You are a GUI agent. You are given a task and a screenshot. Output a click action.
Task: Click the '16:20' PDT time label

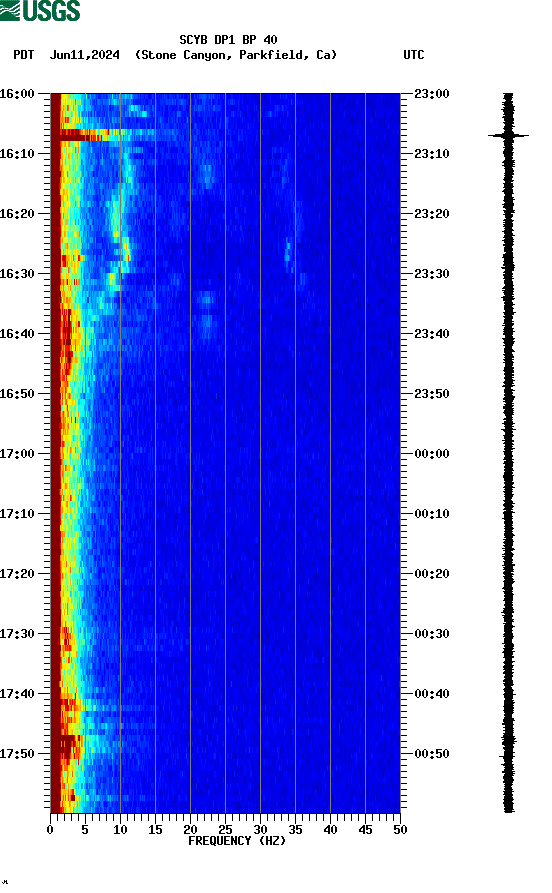pos(17,214)
